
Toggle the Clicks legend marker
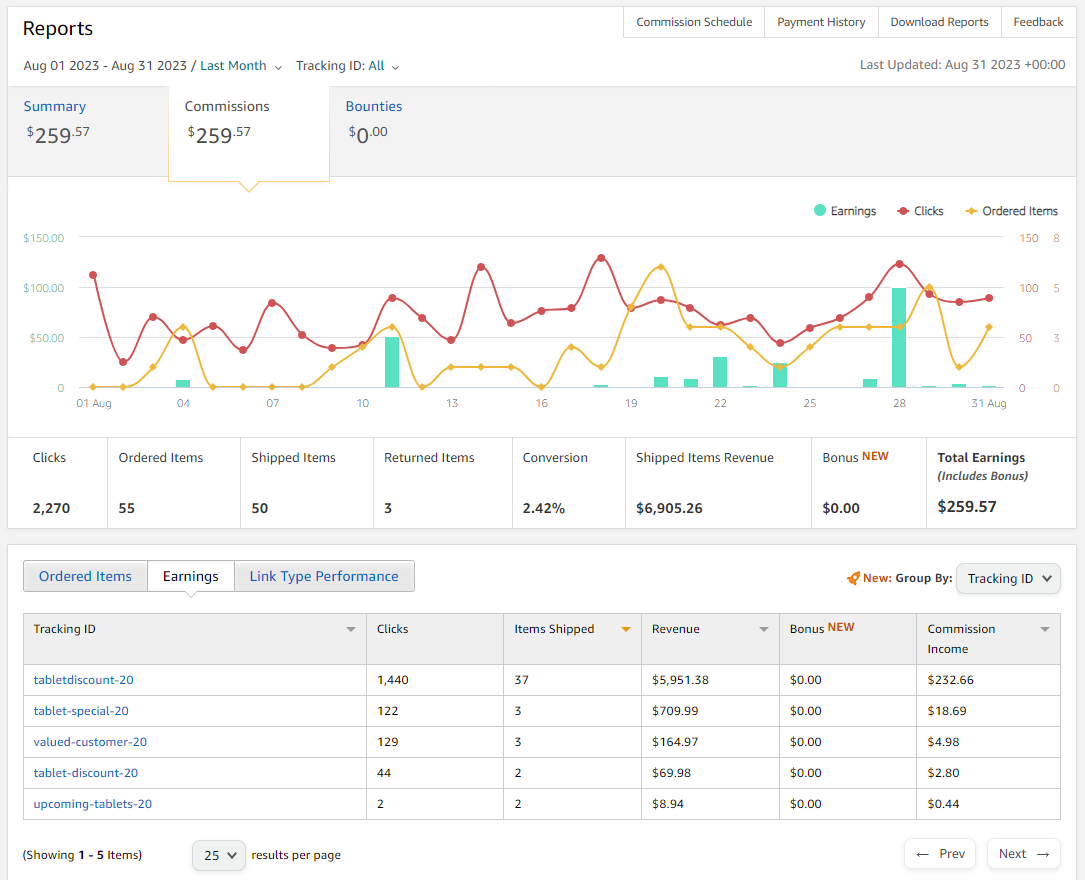[x=903, y=211]
